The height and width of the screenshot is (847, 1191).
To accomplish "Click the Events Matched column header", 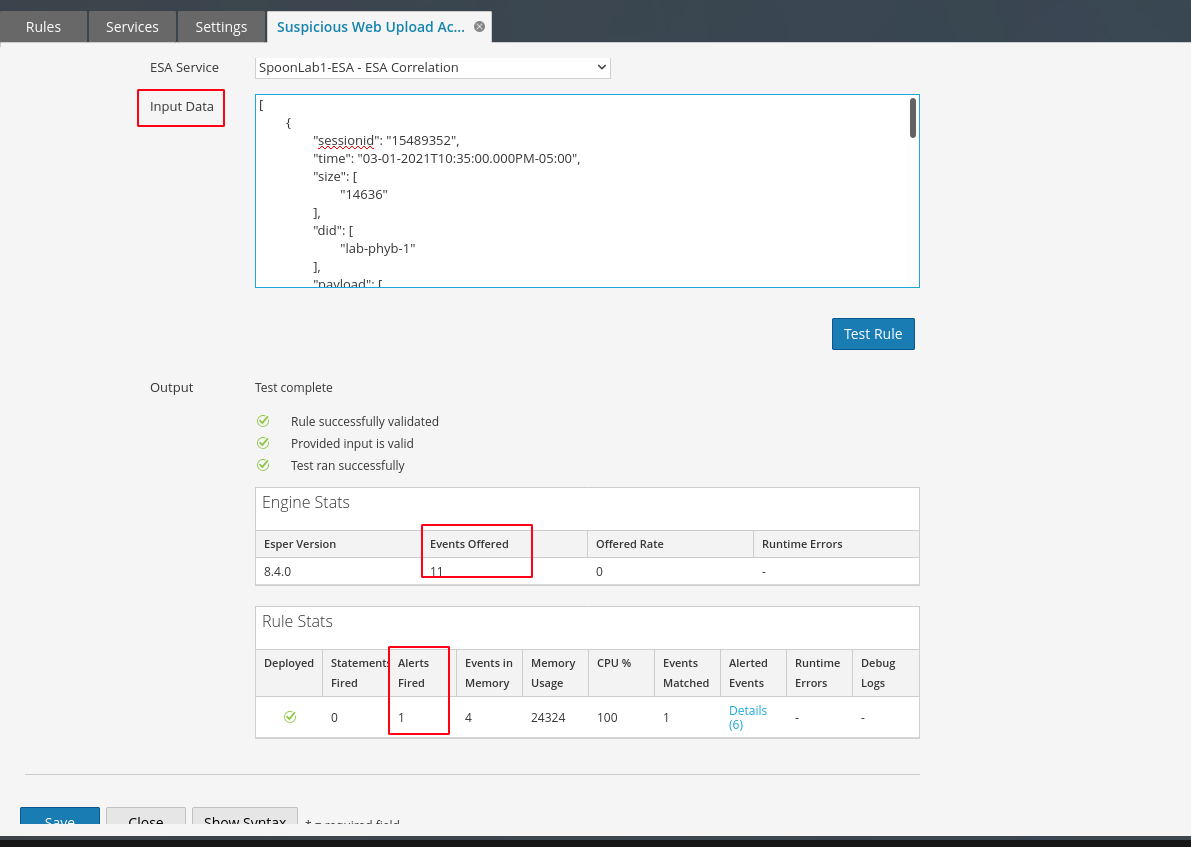I will coord(686,673).
